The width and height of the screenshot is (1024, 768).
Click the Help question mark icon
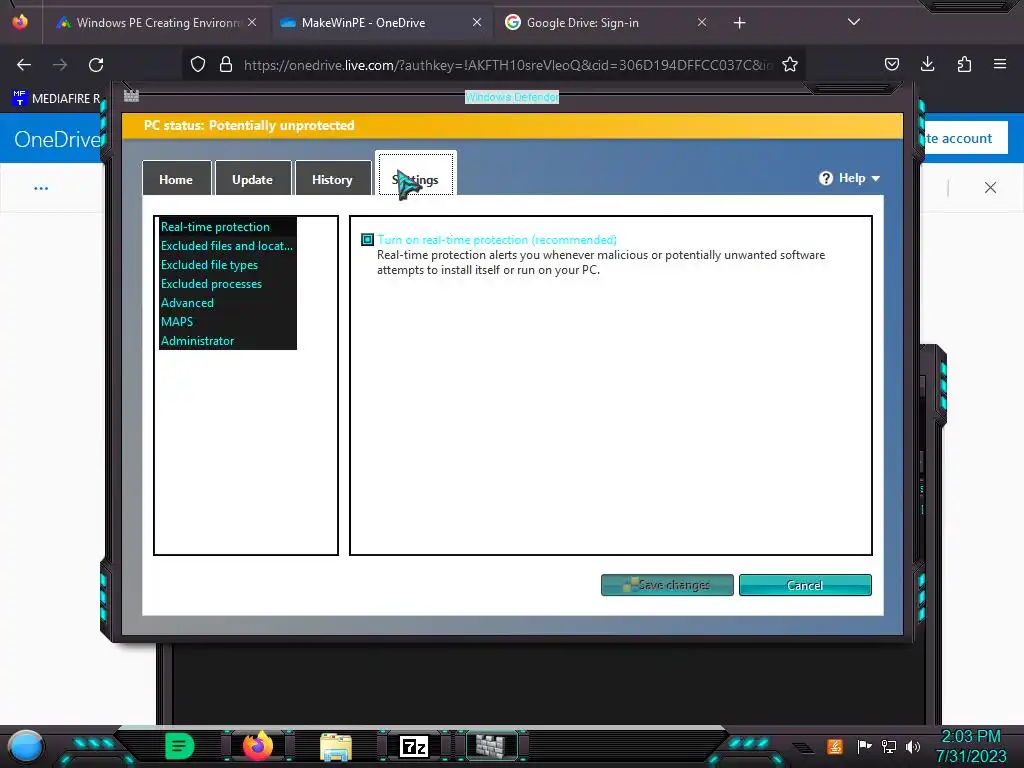(x=826, y=178)
